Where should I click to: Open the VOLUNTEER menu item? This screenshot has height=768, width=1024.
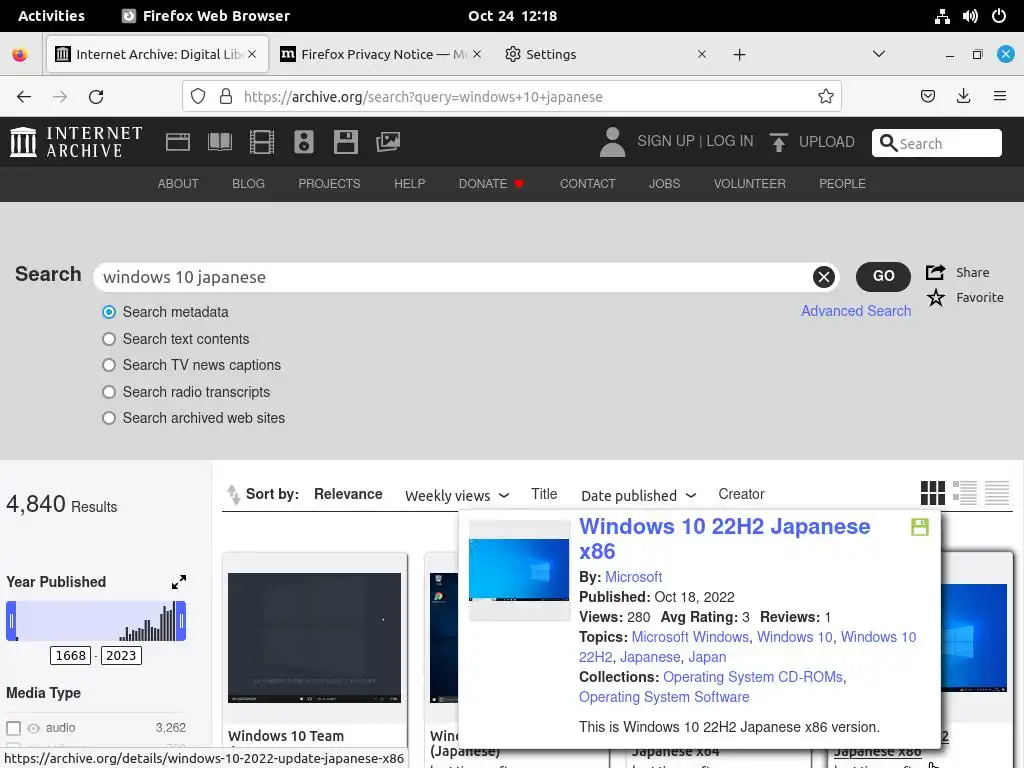(x=749, y=184)
